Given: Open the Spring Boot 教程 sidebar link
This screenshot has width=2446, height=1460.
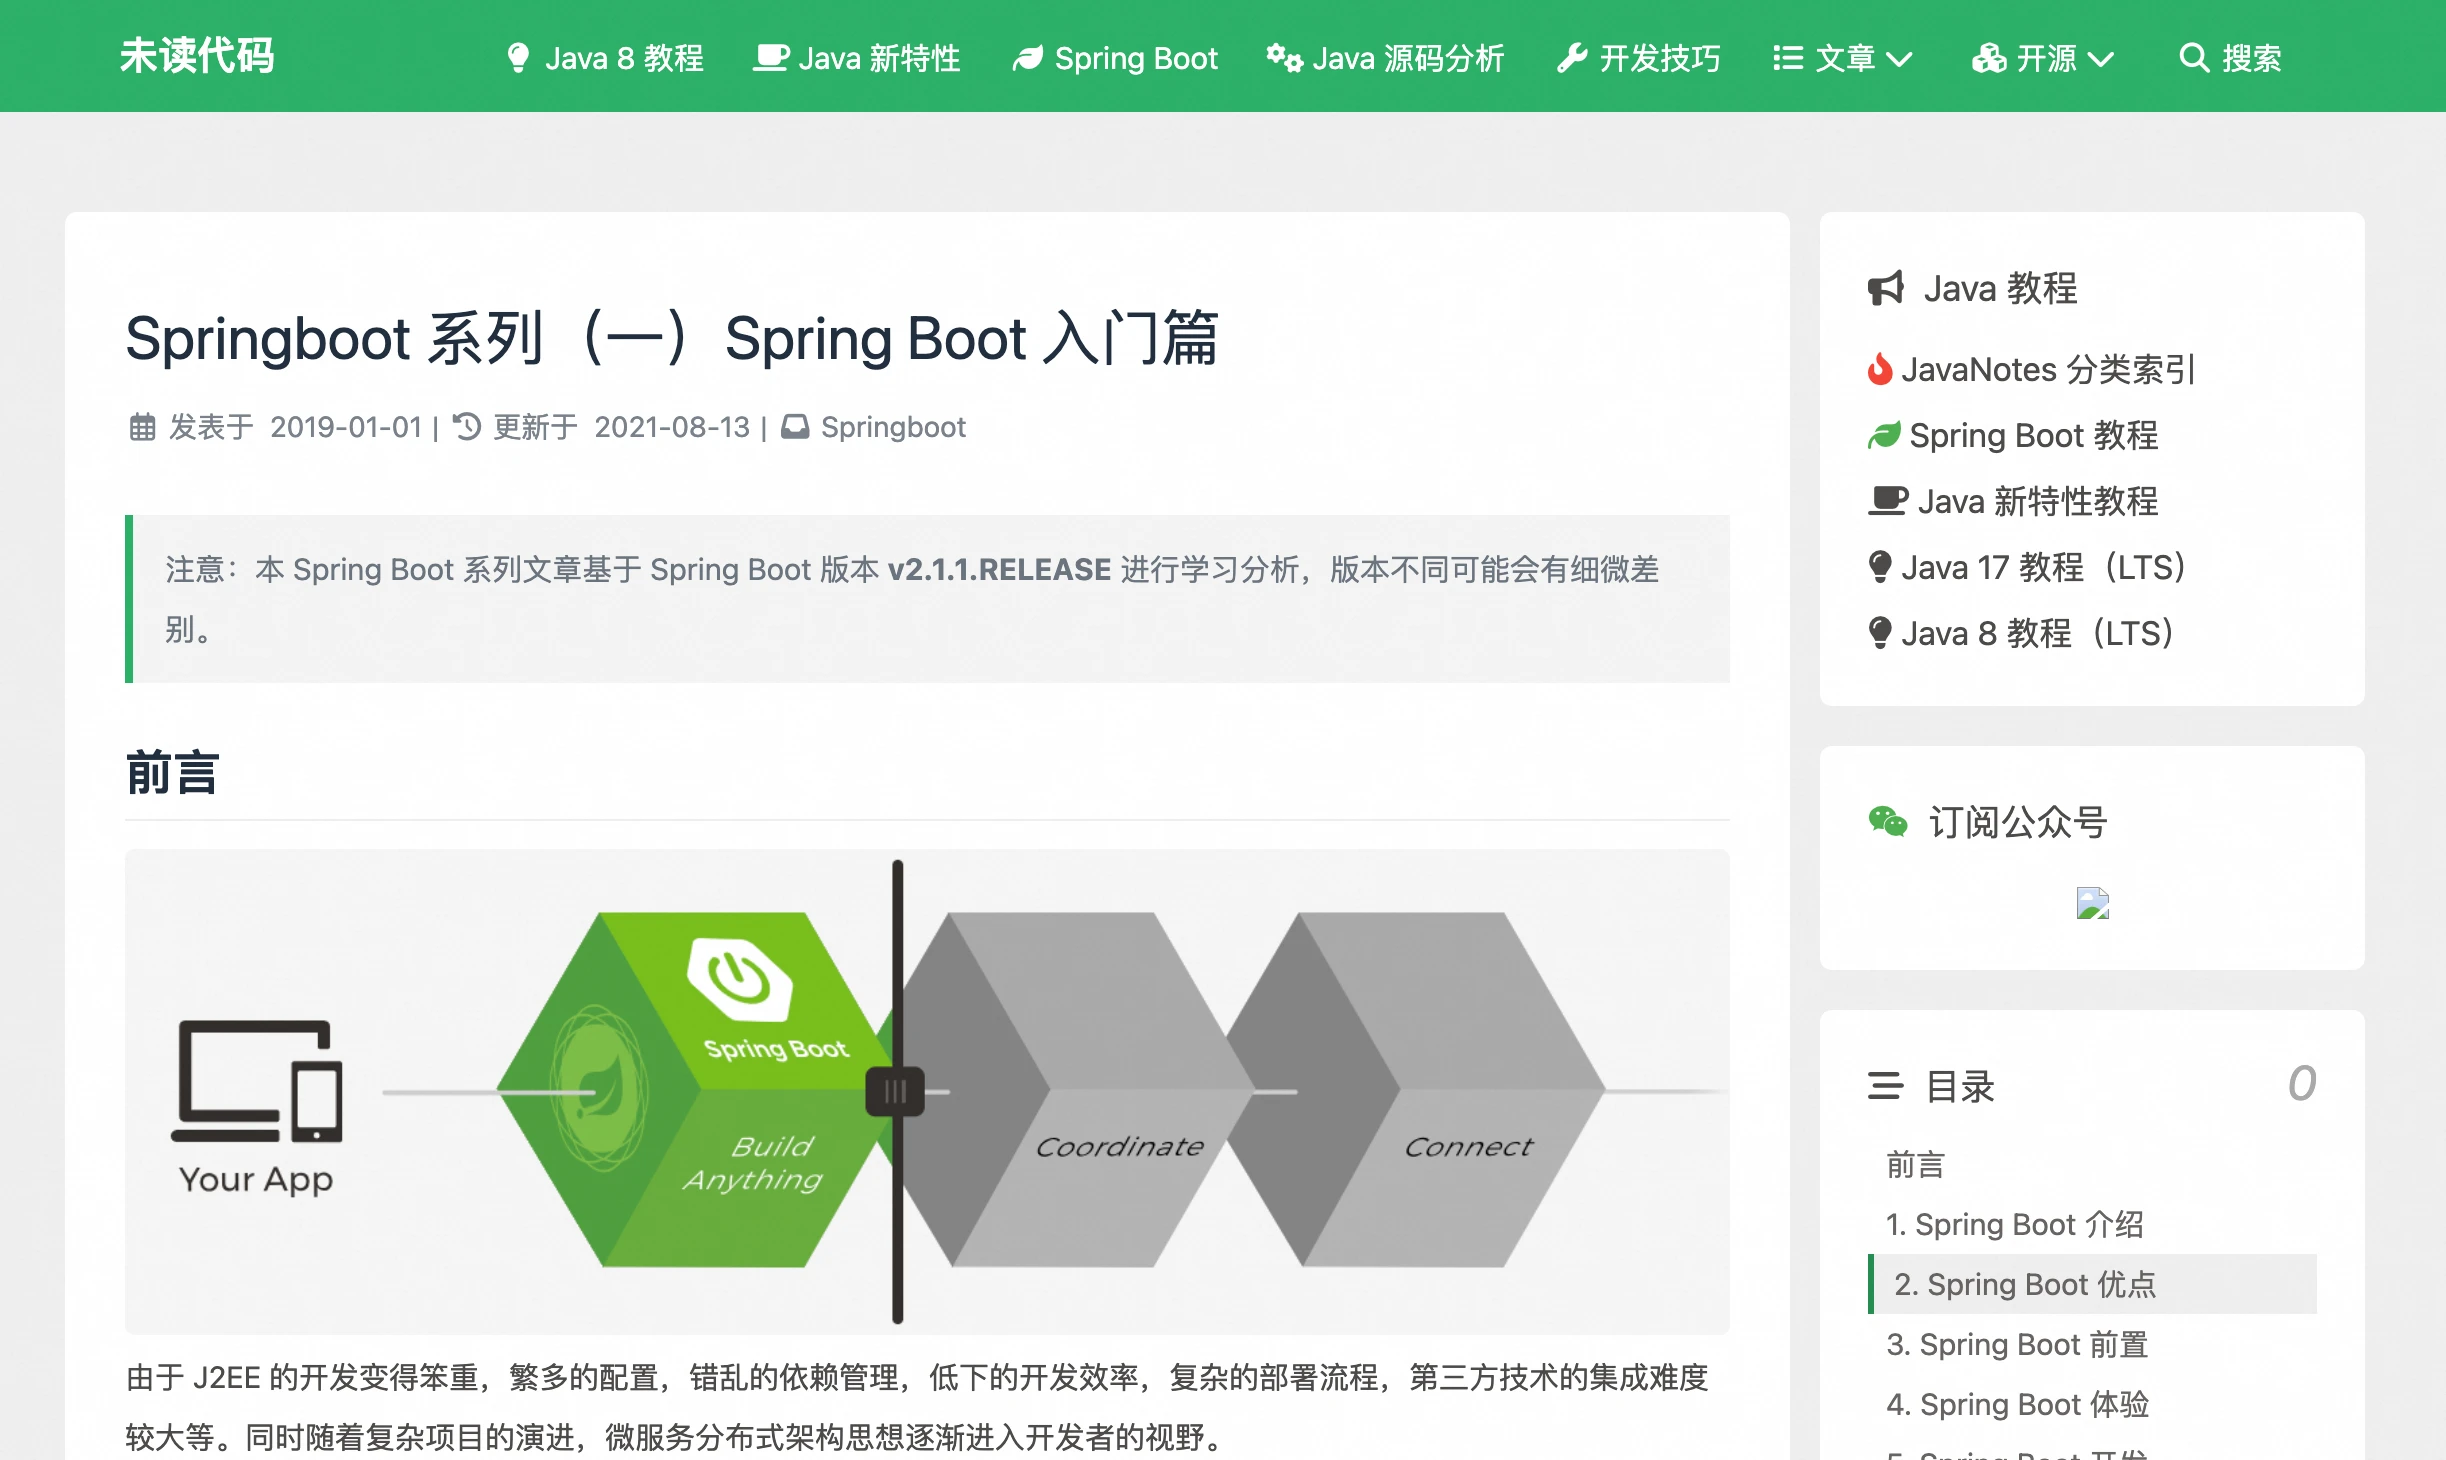Looking at the screenshot, I should [2033, 435].
